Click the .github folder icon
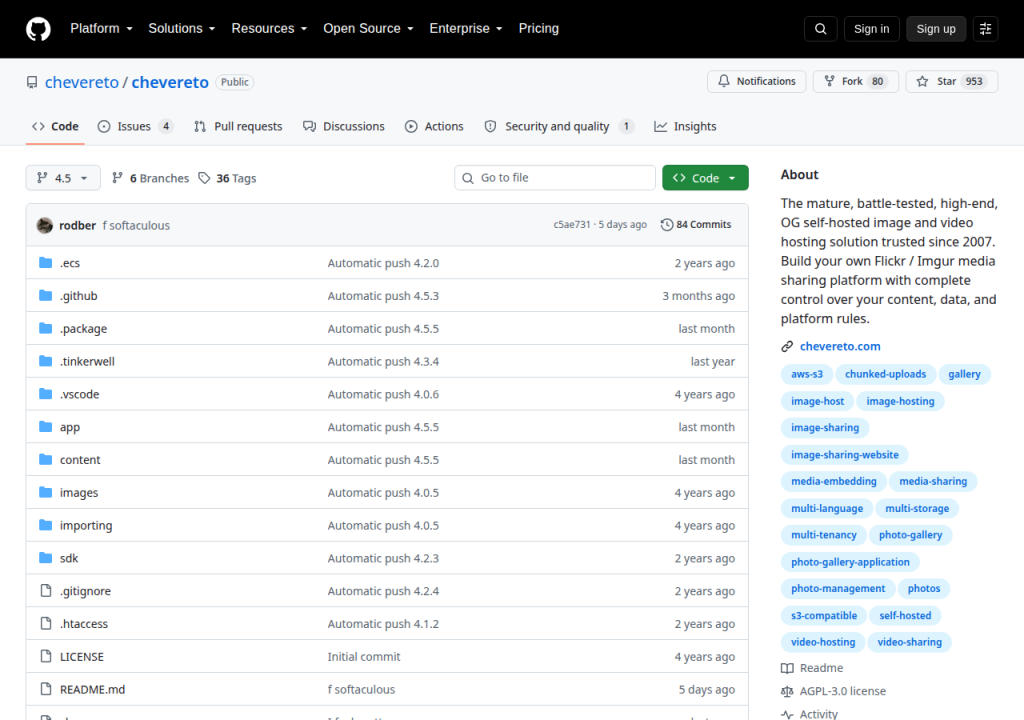Image resolution: width=1024 pixels, height=720 pixels. [x=45, y=295]
